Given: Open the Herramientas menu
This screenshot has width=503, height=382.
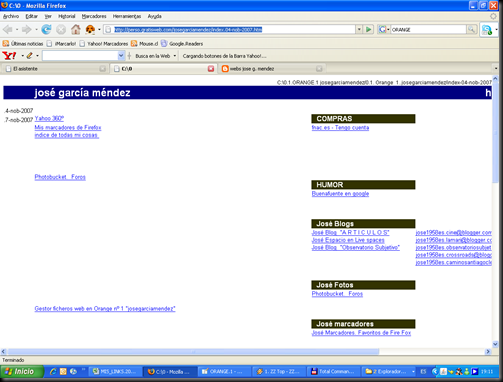Looking at the screenshot, I should 127,16.
